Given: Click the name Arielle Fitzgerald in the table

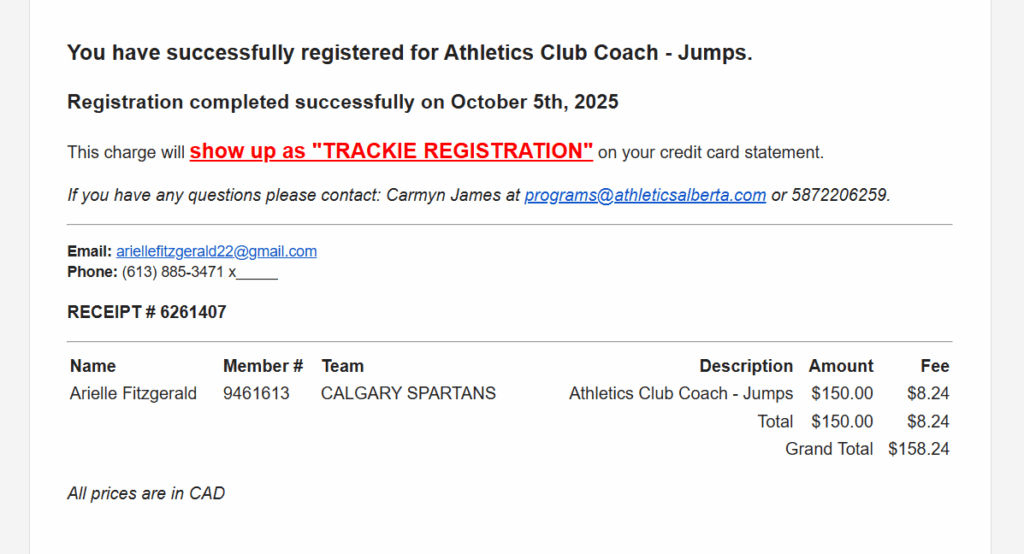Looking at the screenshot, I should (x=133, y=393).
